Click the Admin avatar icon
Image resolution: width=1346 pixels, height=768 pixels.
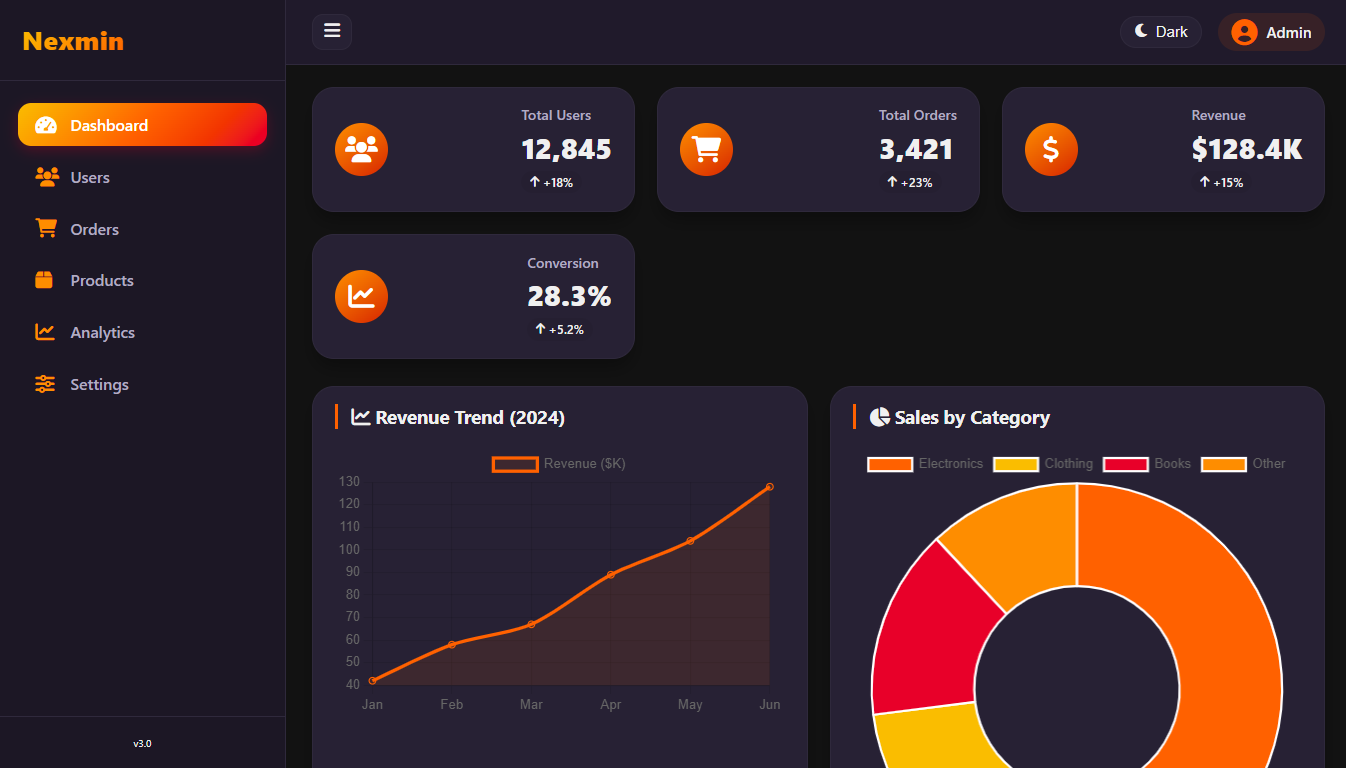[x=1244, y=32]
